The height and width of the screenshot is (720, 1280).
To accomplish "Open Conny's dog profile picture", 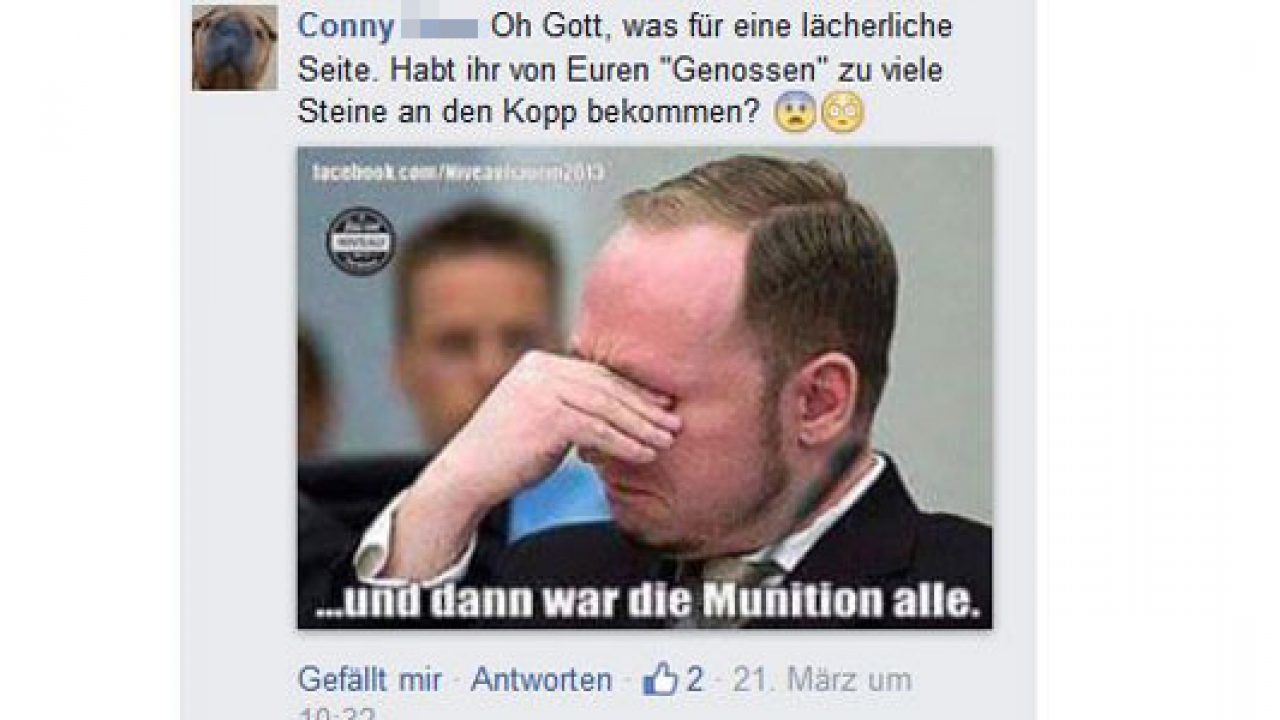I will 235,48.
